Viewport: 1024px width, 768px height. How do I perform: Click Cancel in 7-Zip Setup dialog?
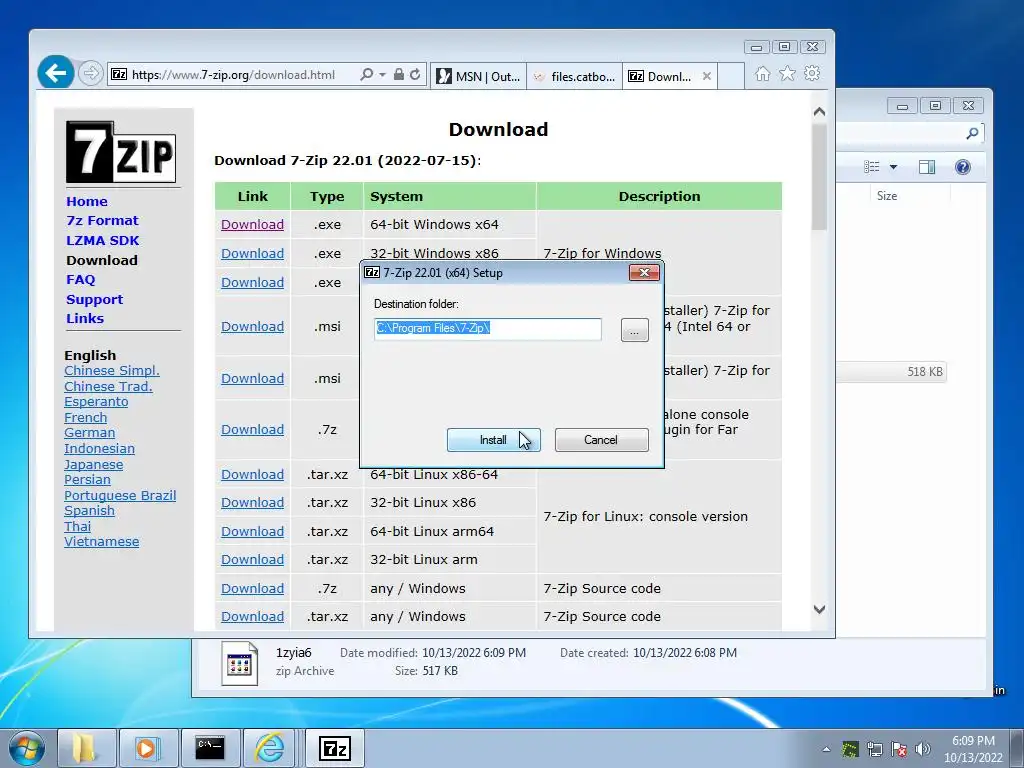coord(601,440)
